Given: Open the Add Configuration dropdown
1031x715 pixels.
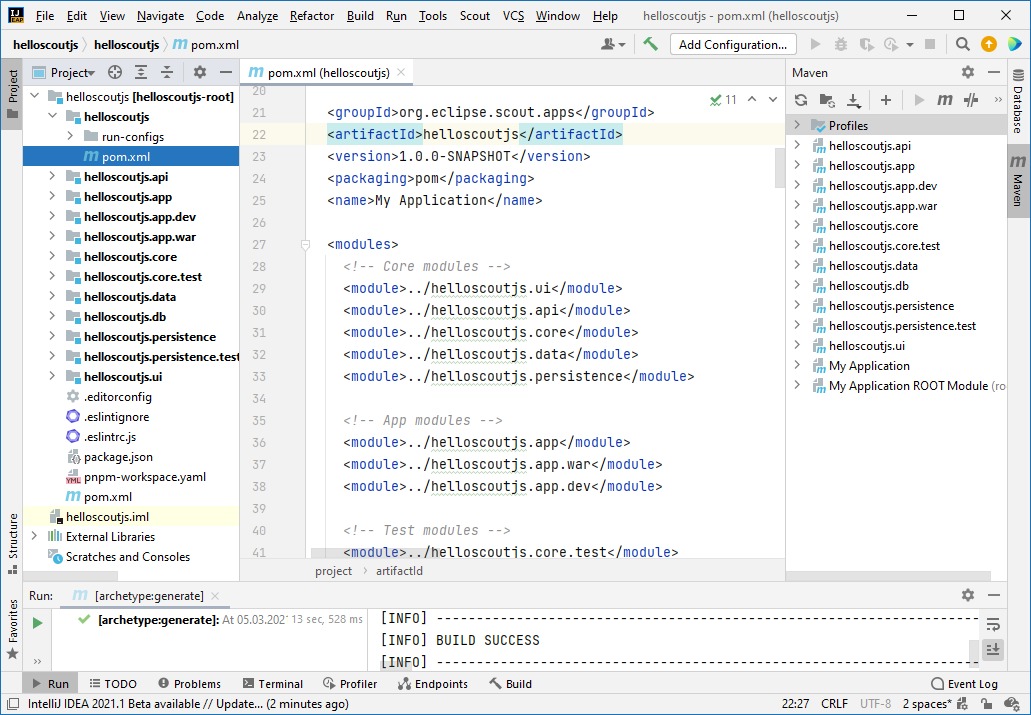Looking at the screenshot, I should (735, 44).
